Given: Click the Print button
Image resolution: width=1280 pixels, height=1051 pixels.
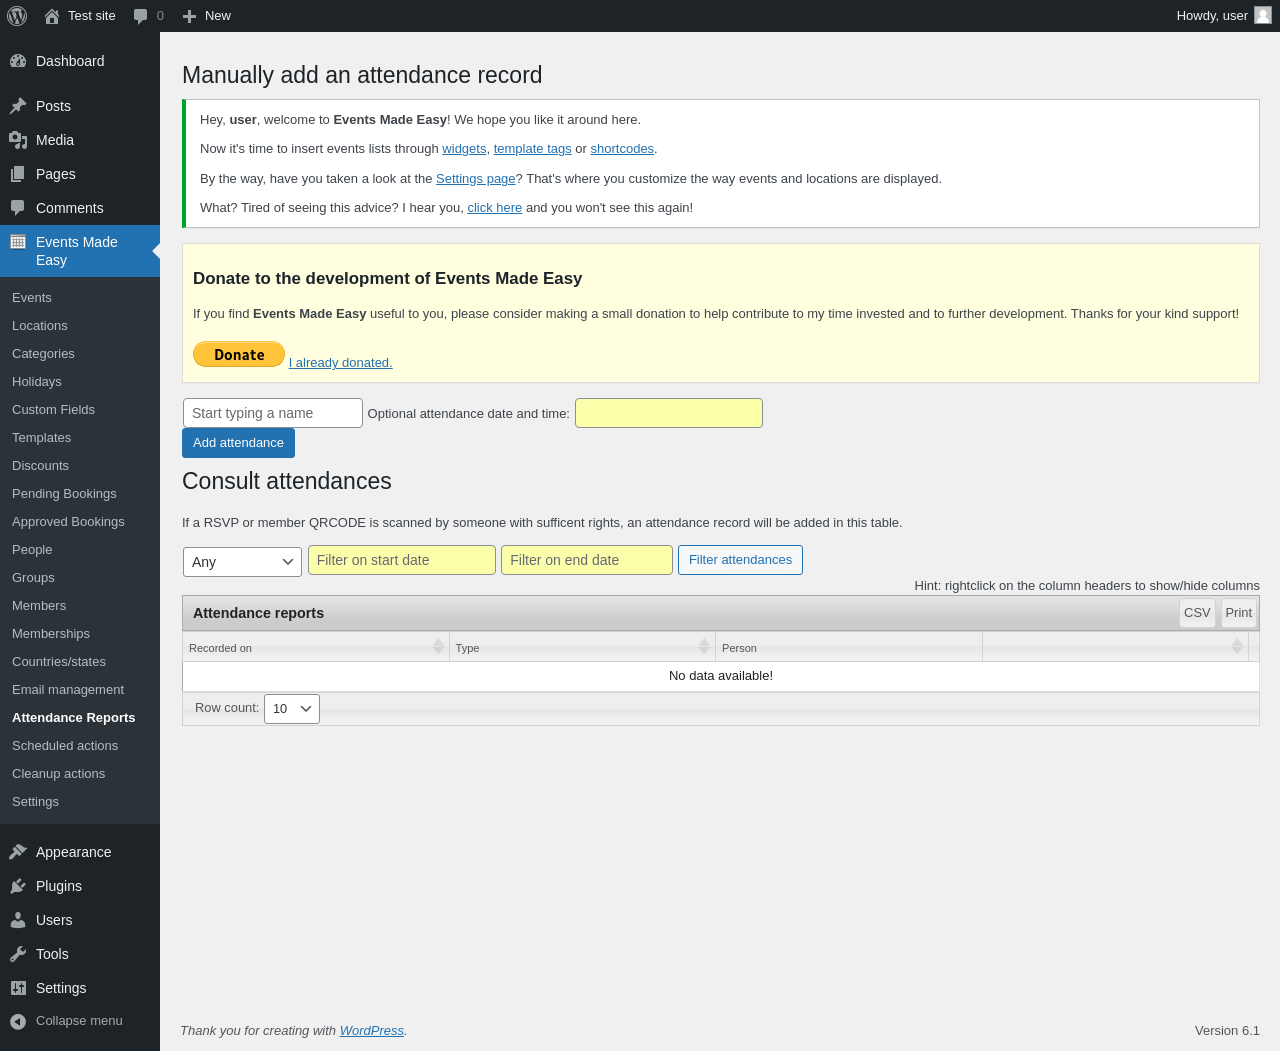Looking at the screenshot, I should pyautogui.click(x=1238, y=613).
